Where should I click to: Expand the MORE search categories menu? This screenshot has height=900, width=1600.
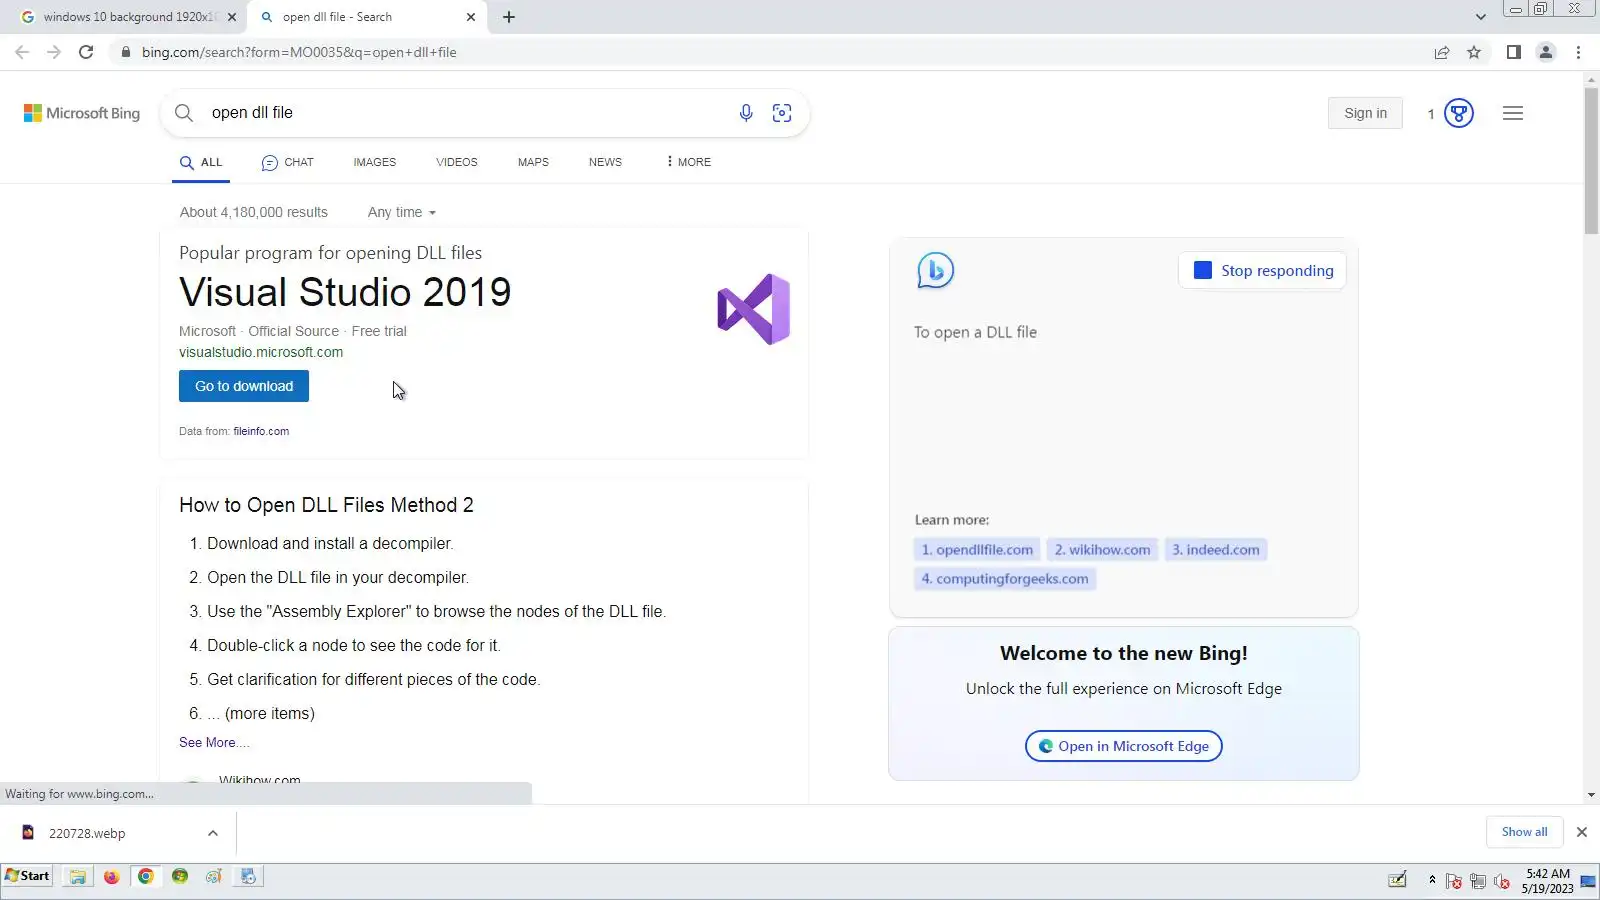pos(689,162)
